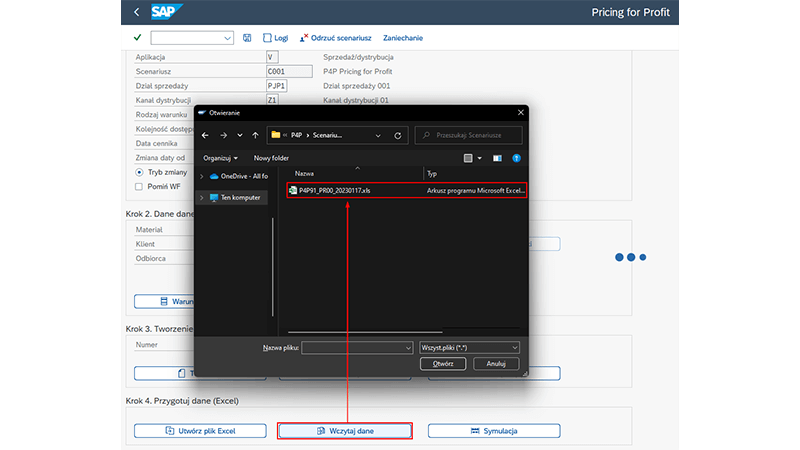Viewport: 800px width, 450px height.
Task: Tick the Pomiń WF checkbox
Action: pos(139,187)
